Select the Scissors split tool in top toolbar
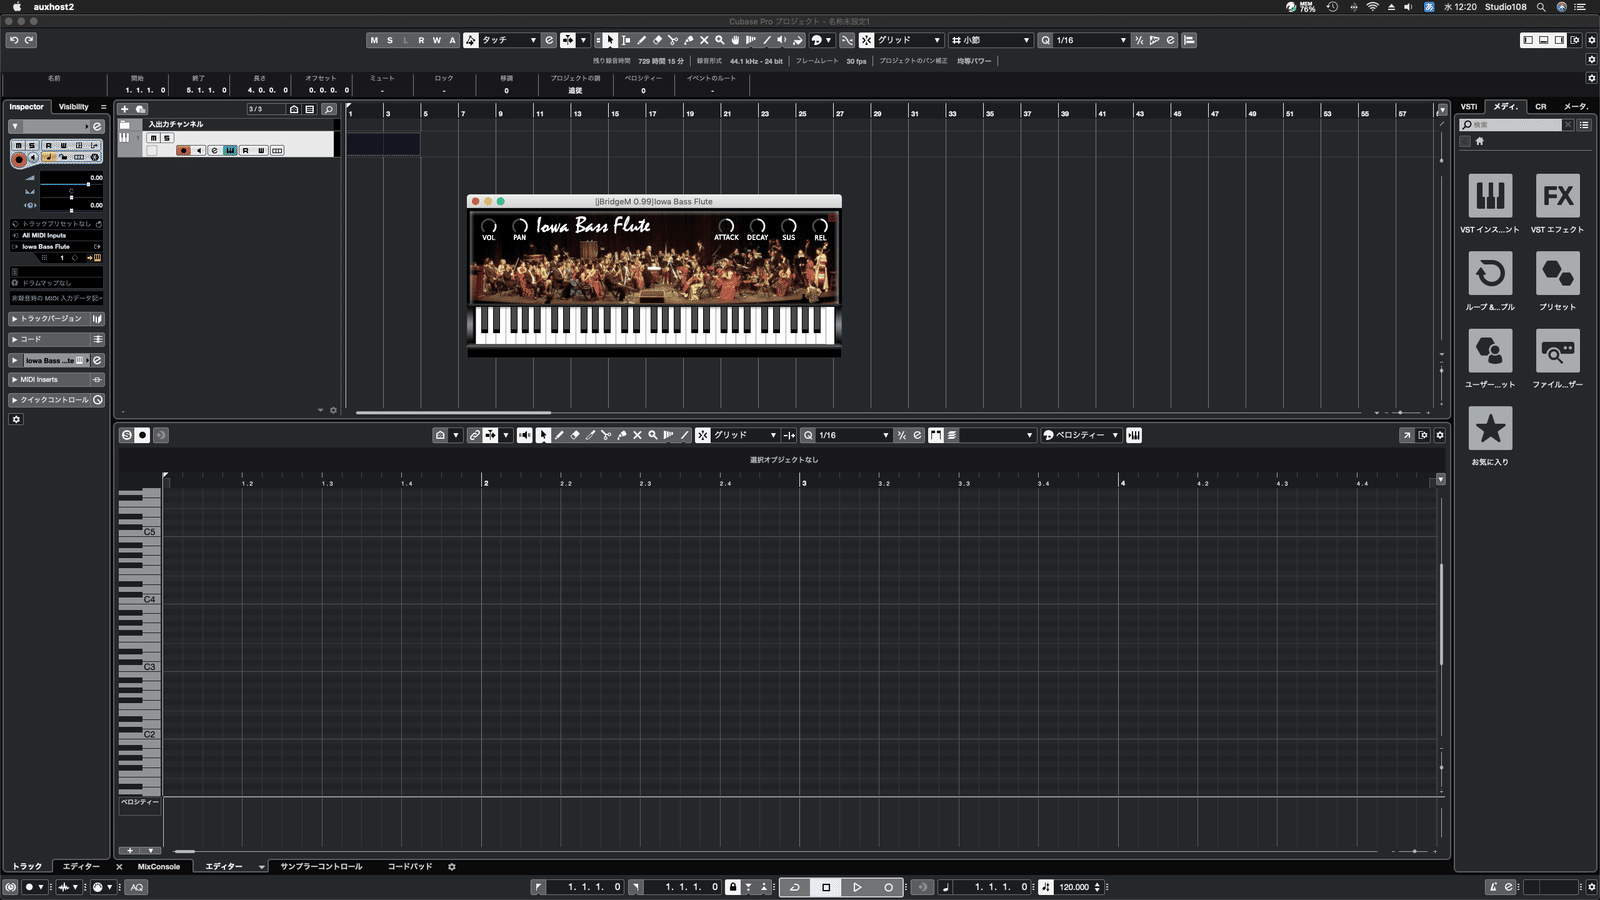Viewport: 1600px width, 900px height. point(672,40)
